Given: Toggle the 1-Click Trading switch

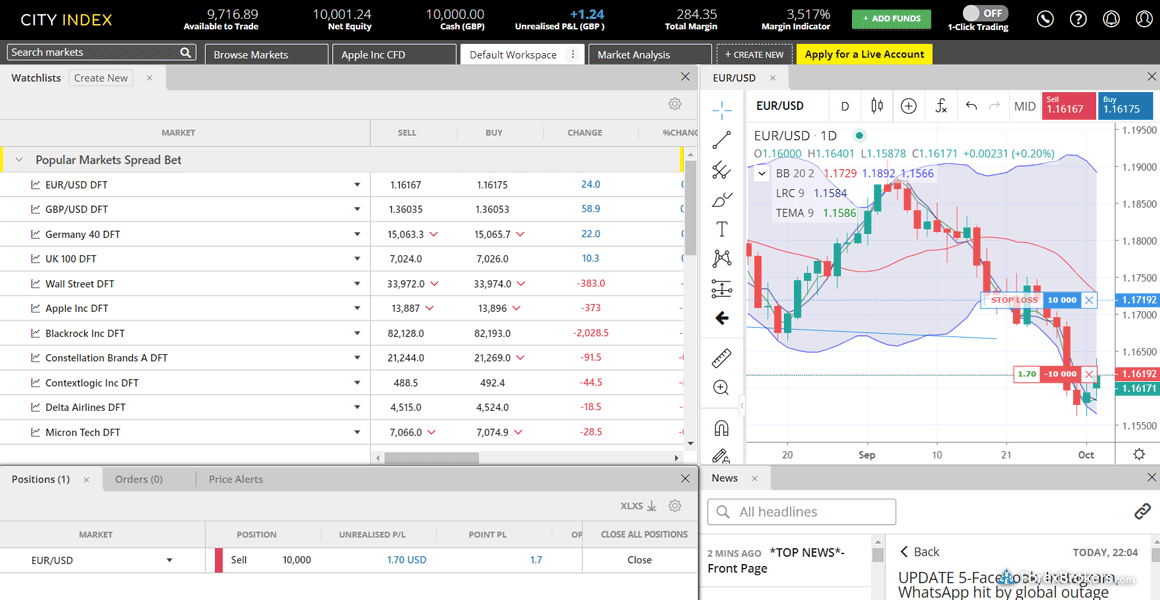Looking at the screenshot, I should tap(985, 13).
